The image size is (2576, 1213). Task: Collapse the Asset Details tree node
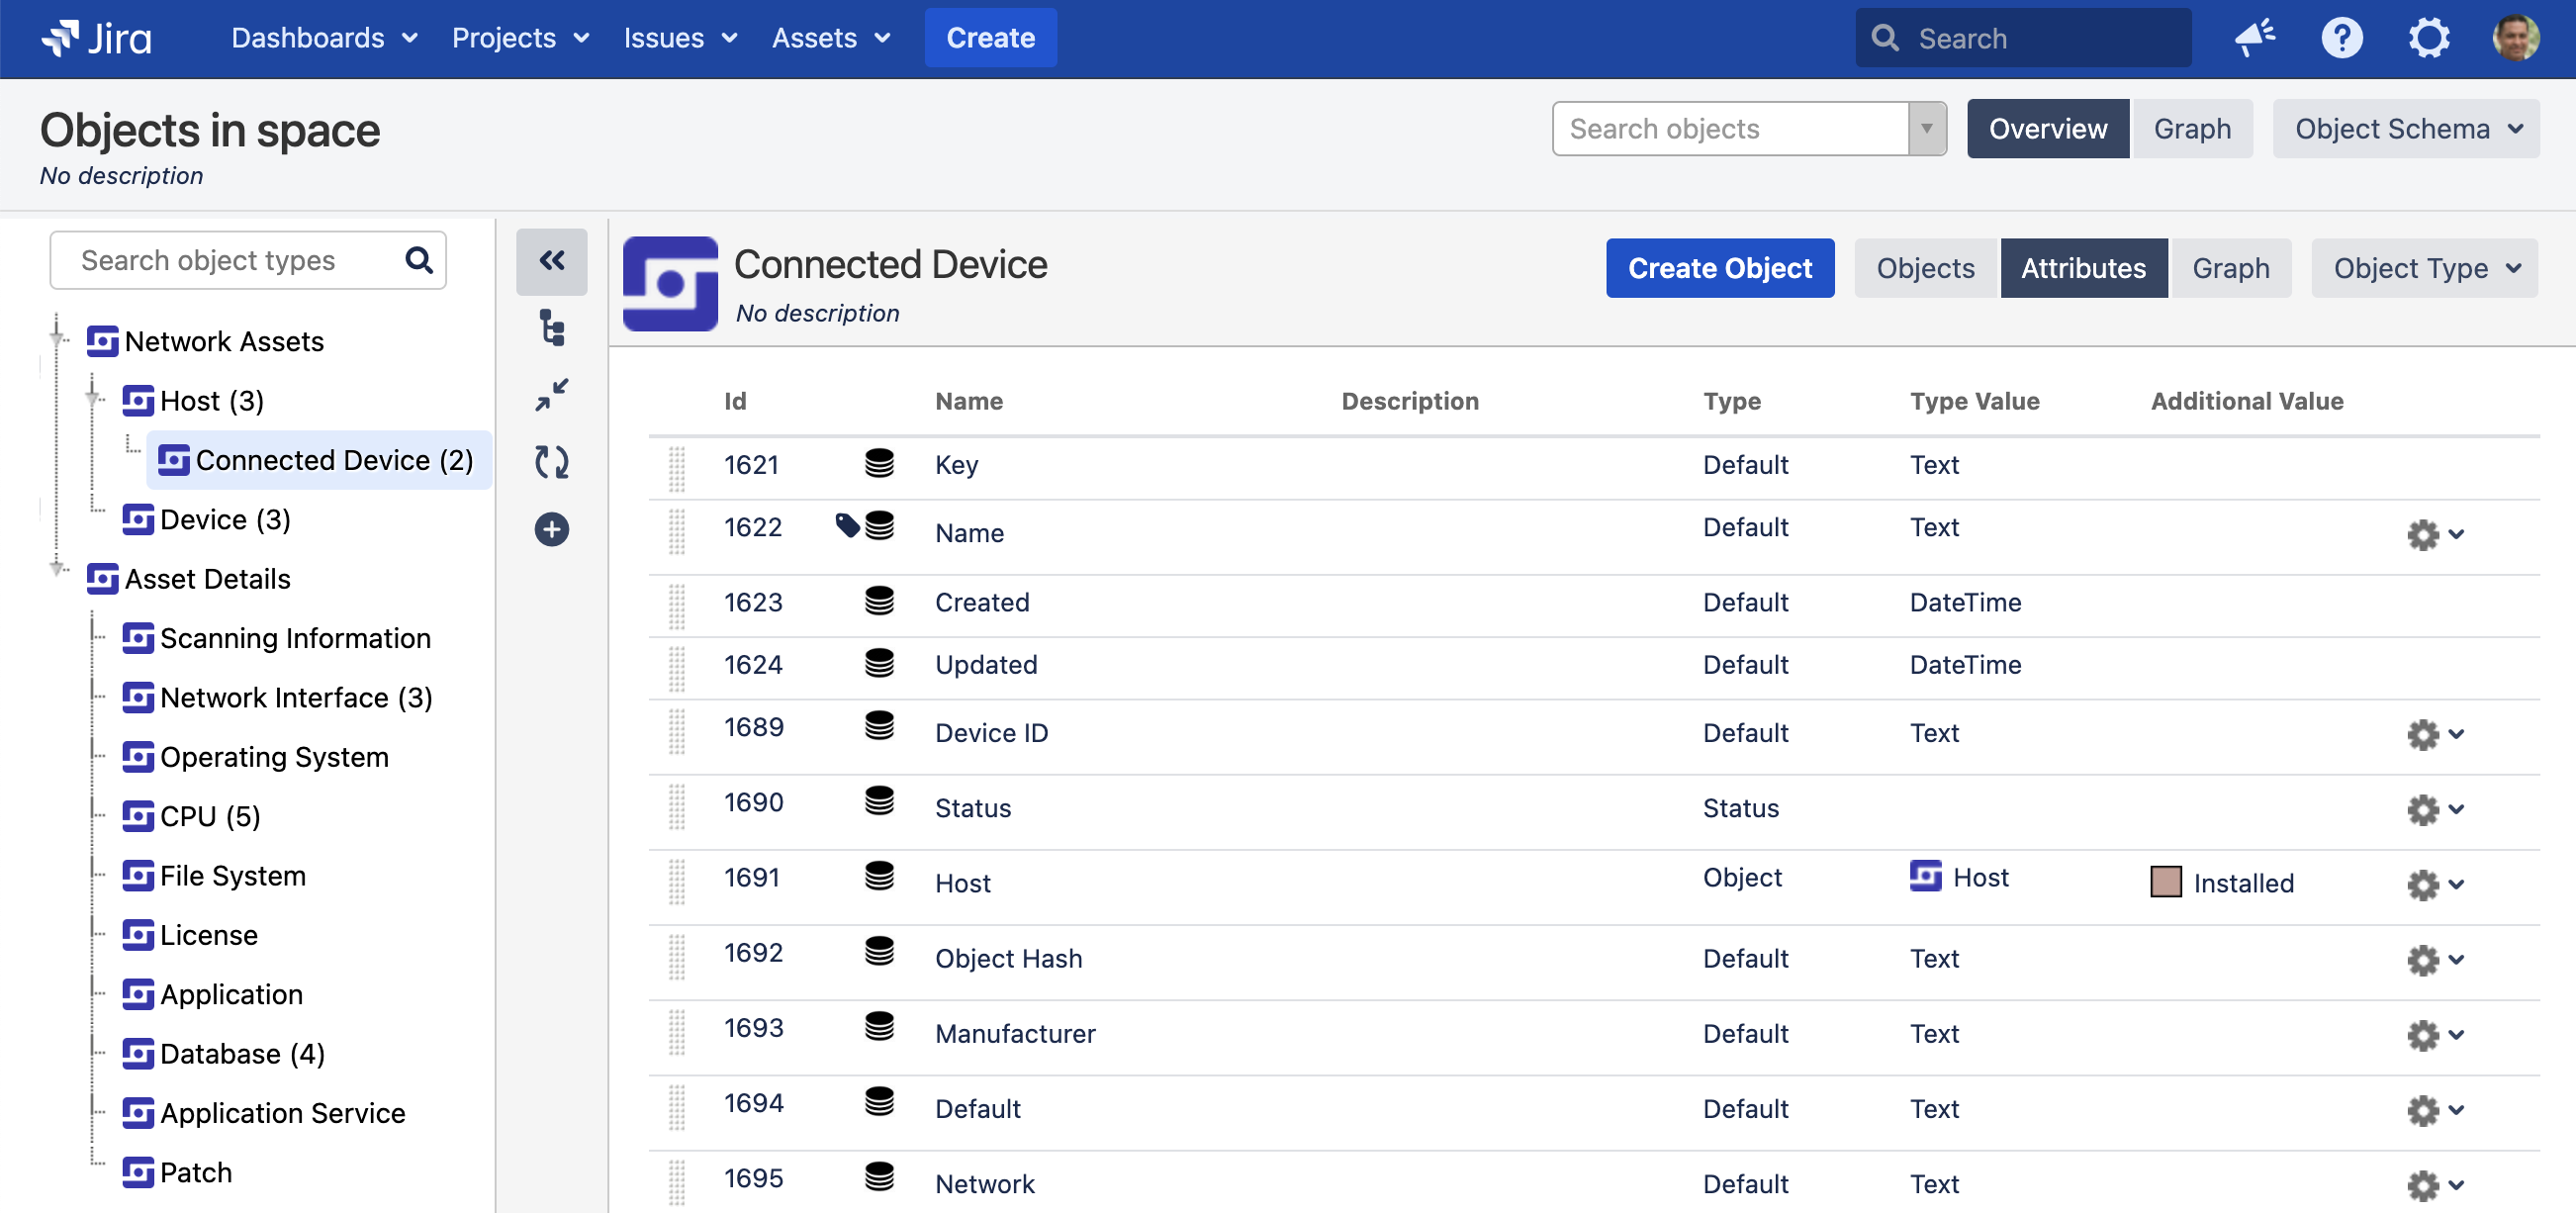pos(58,568)
